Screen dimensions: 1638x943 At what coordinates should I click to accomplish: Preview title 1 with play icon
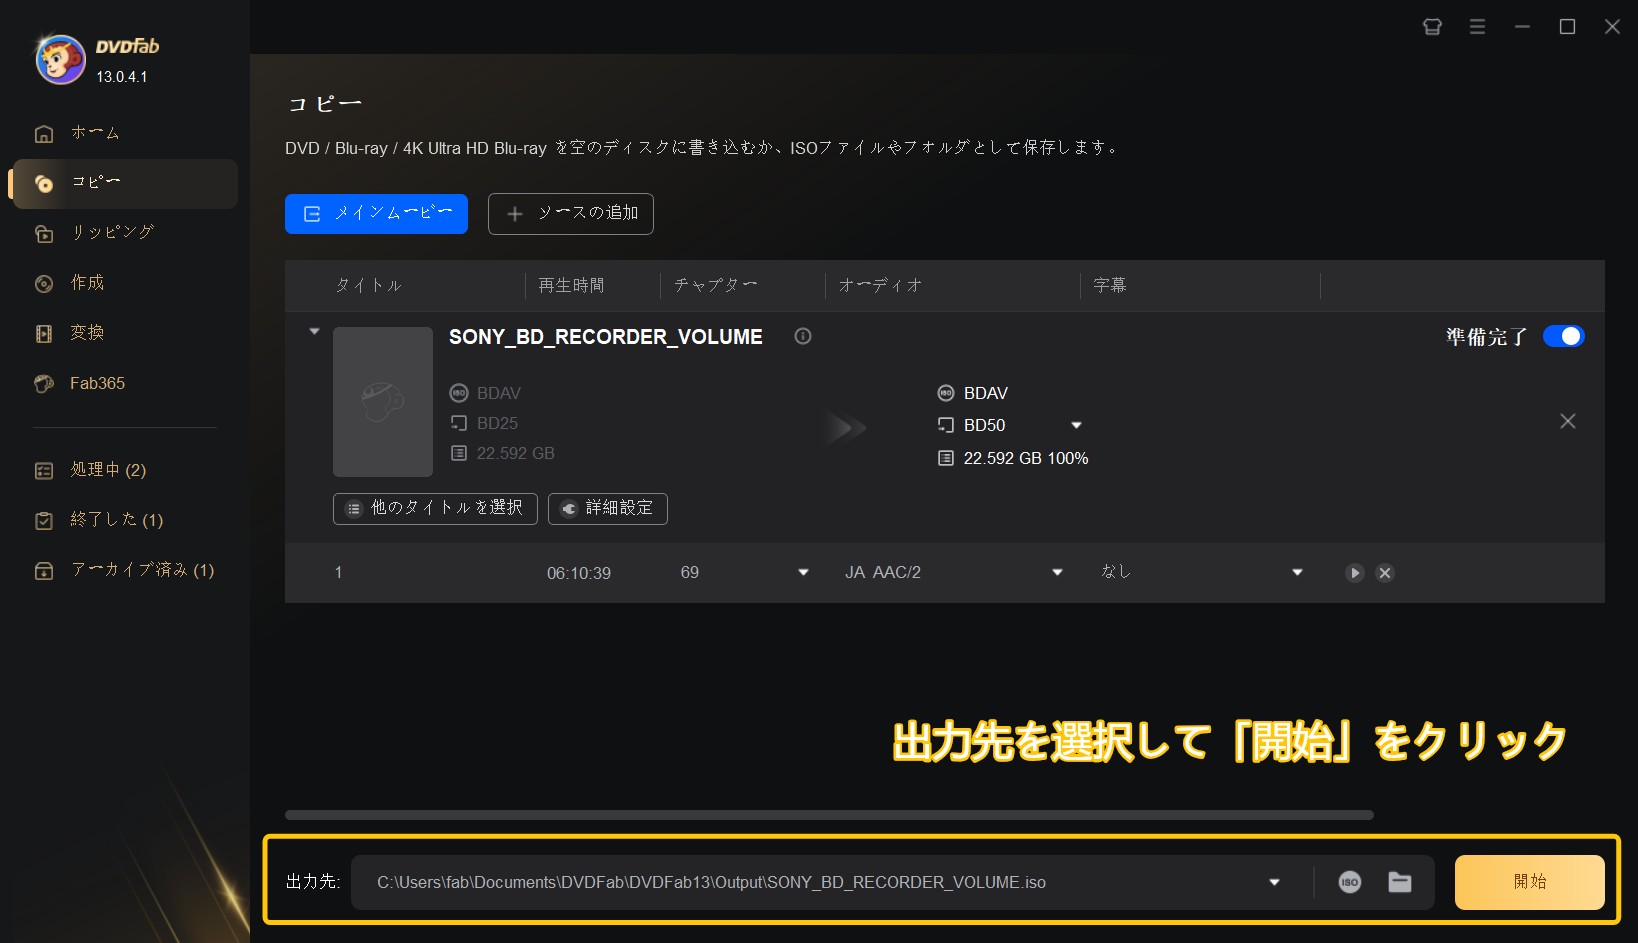tap(1354, 573)
